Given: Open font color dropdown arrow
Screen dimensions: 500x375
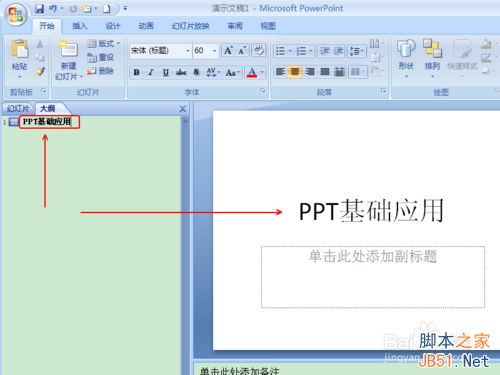Looking at the screenshot, I should tap(262, 72).
